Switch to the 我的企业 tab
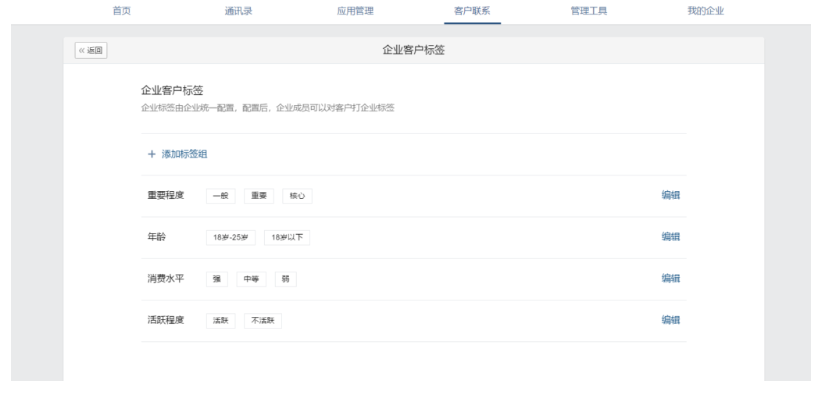825x396 pixels. [x=706, y=11]
